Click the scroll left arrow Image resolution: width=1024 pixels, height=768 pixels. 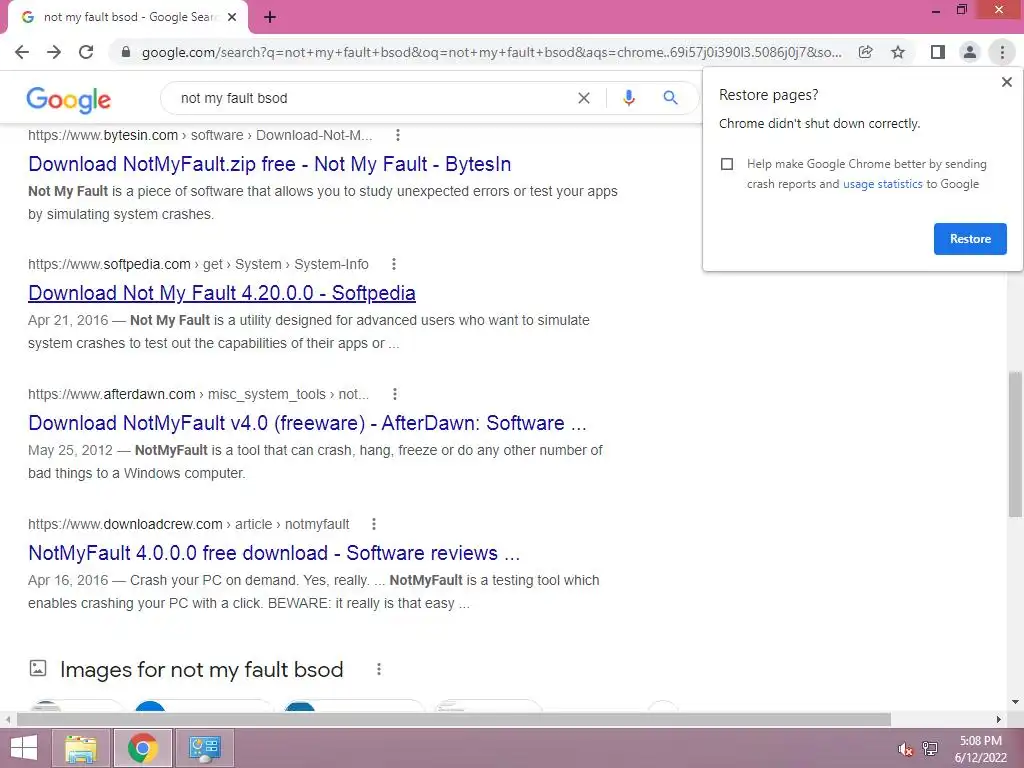point(7,719)
